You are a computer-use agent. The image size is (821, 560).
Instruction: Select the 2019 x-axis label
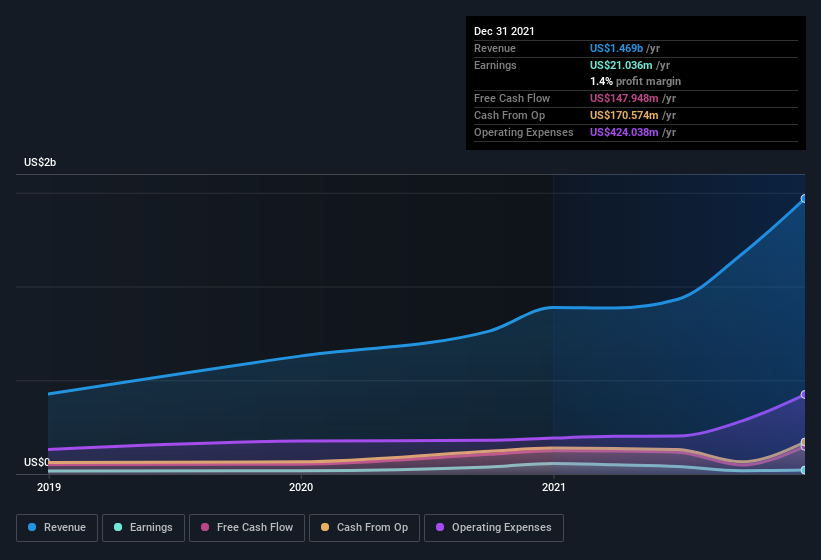point(49,487)
